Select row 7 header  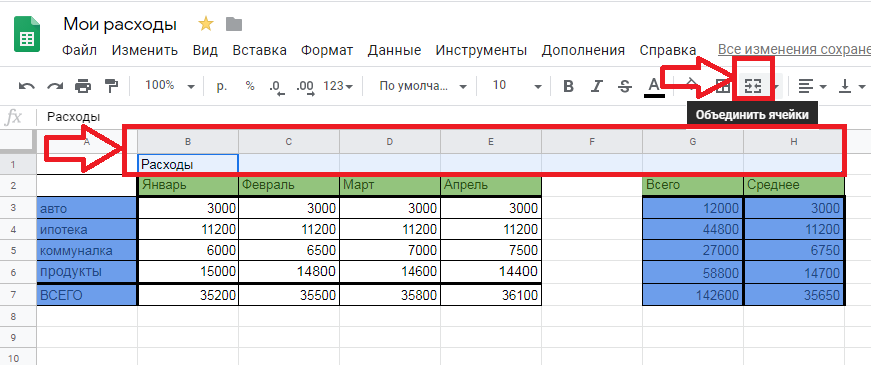(18, 295)
